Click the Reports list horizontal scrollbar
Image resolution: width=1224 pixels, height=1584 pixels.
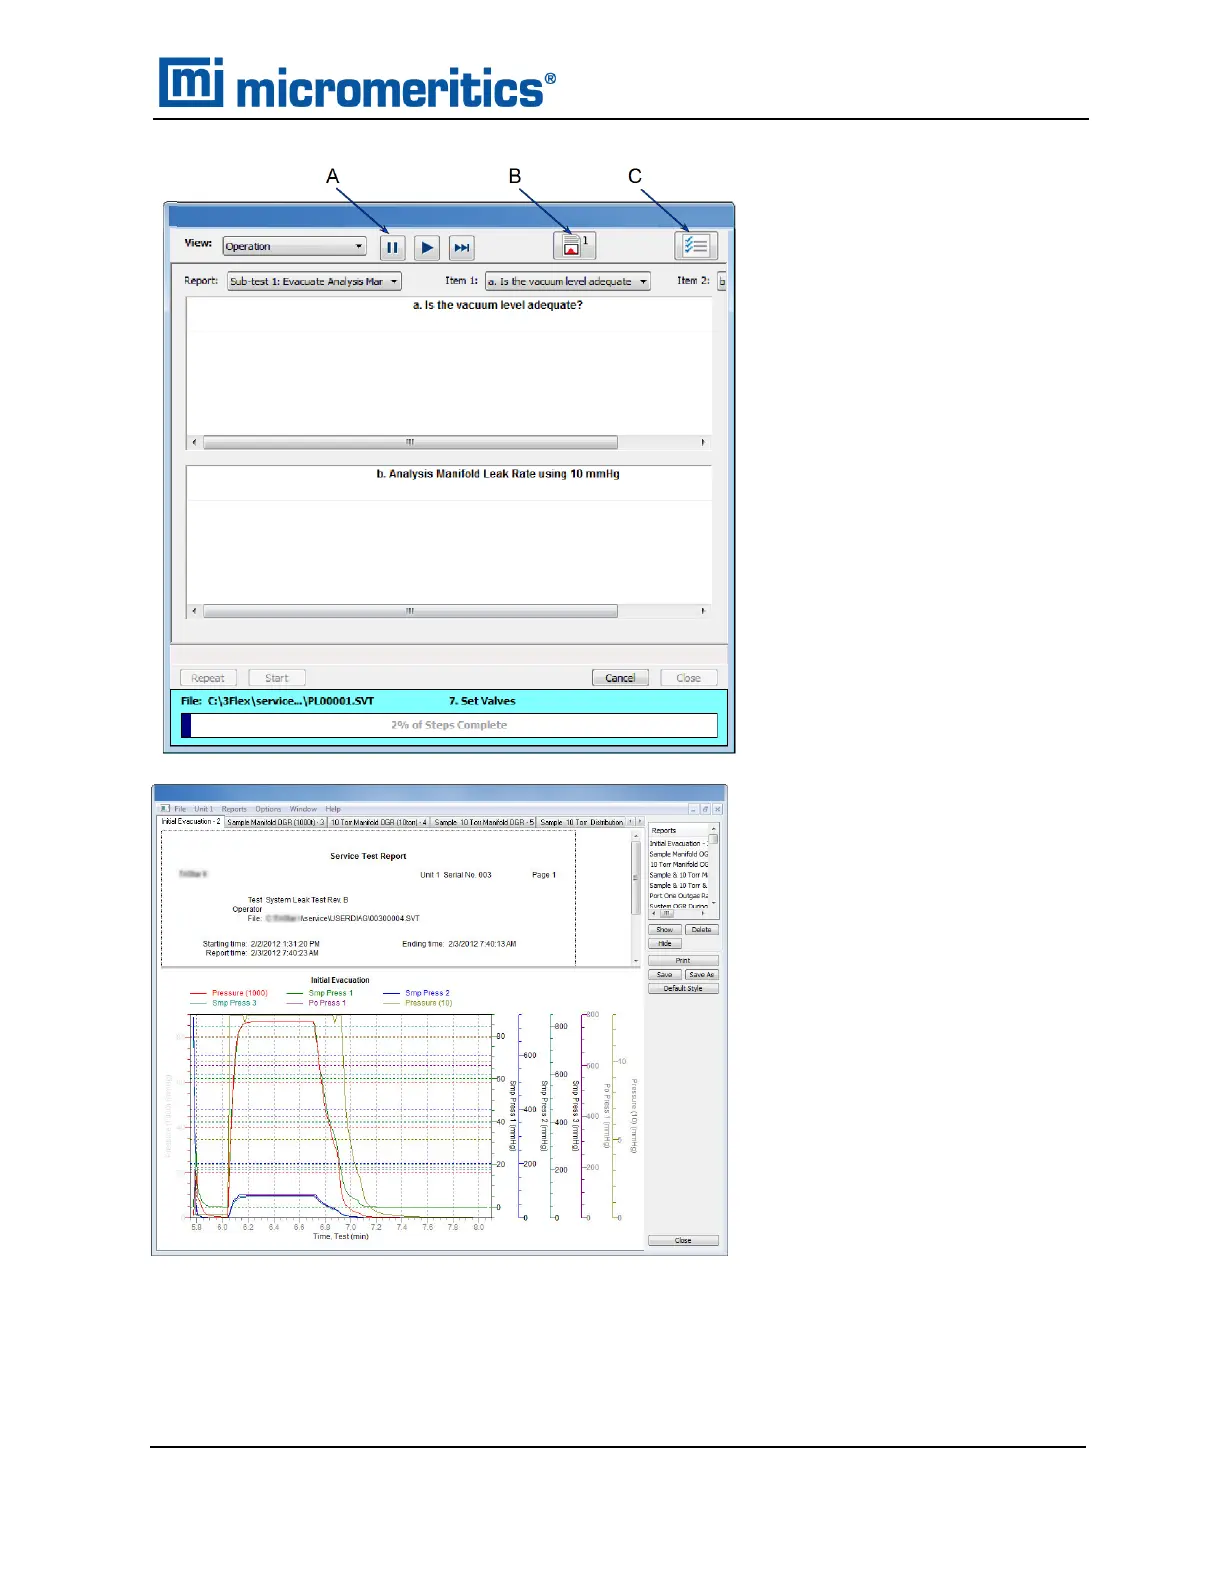click(678, 913)
